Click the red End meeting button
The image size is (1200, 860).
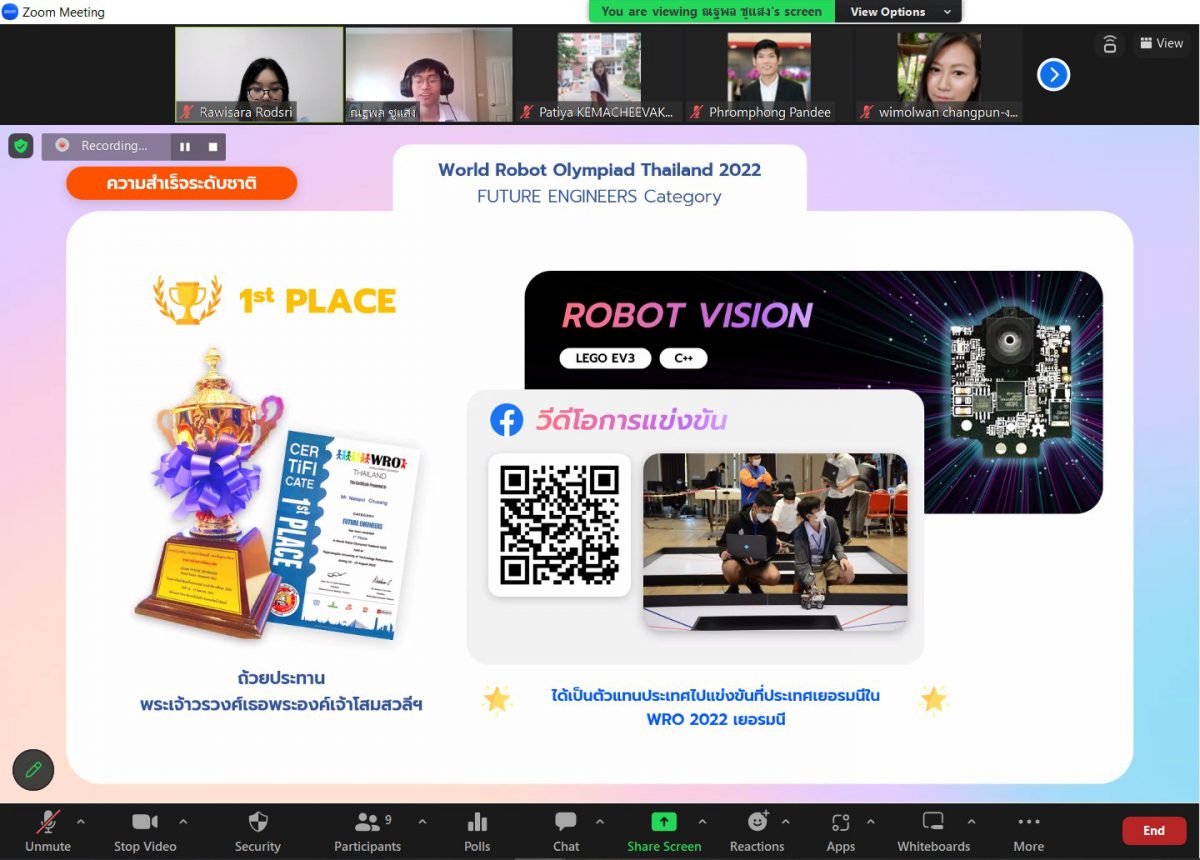click(1154, 830)
